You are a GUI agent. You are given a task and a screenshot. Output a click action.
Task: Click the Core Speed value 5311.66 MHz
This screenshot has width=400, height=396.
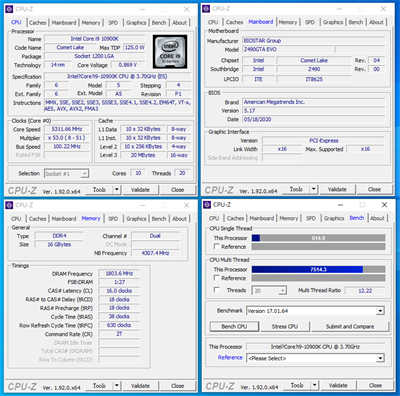67,129
